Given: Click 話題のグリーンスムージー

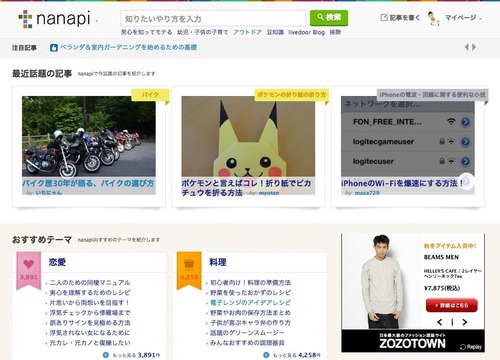Looking at the screenshot, I should click(247, 333).
